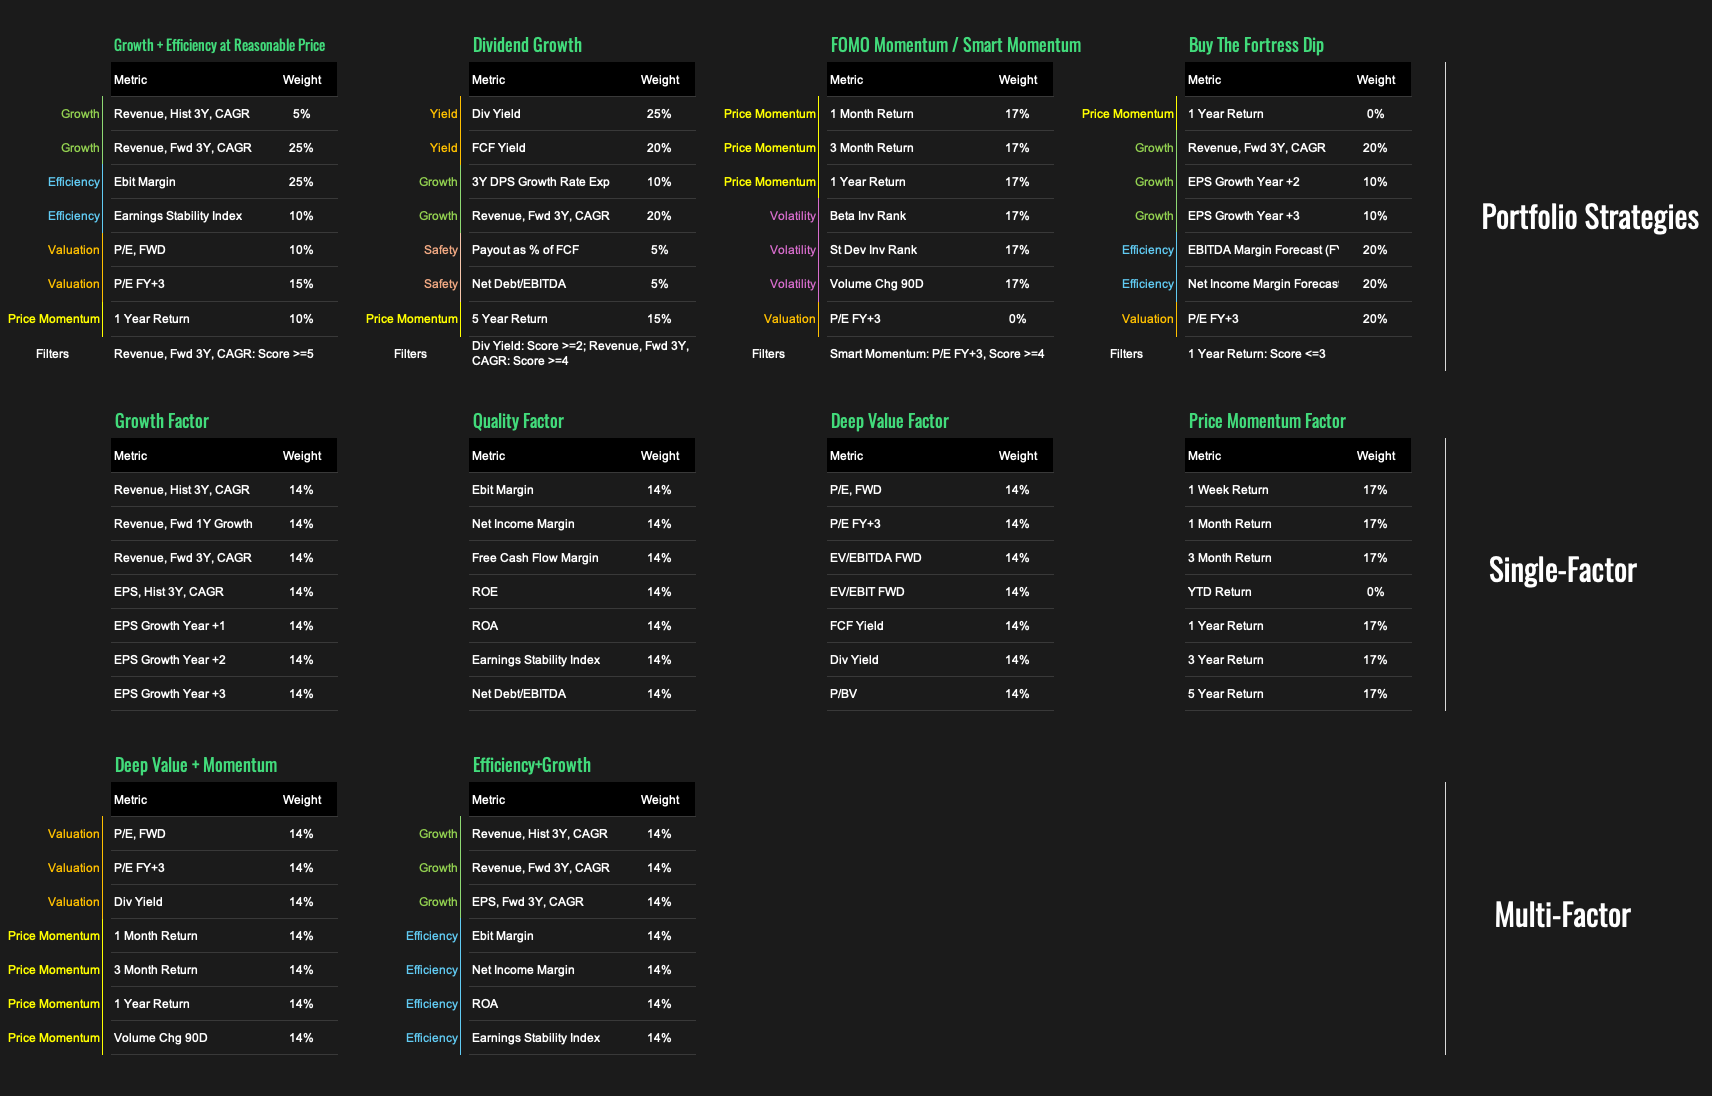This screenshot has width=1712, height=1096.
Task: Select the 'Buy The Fortress Dip' title
Action: (x=1256, y=45)
